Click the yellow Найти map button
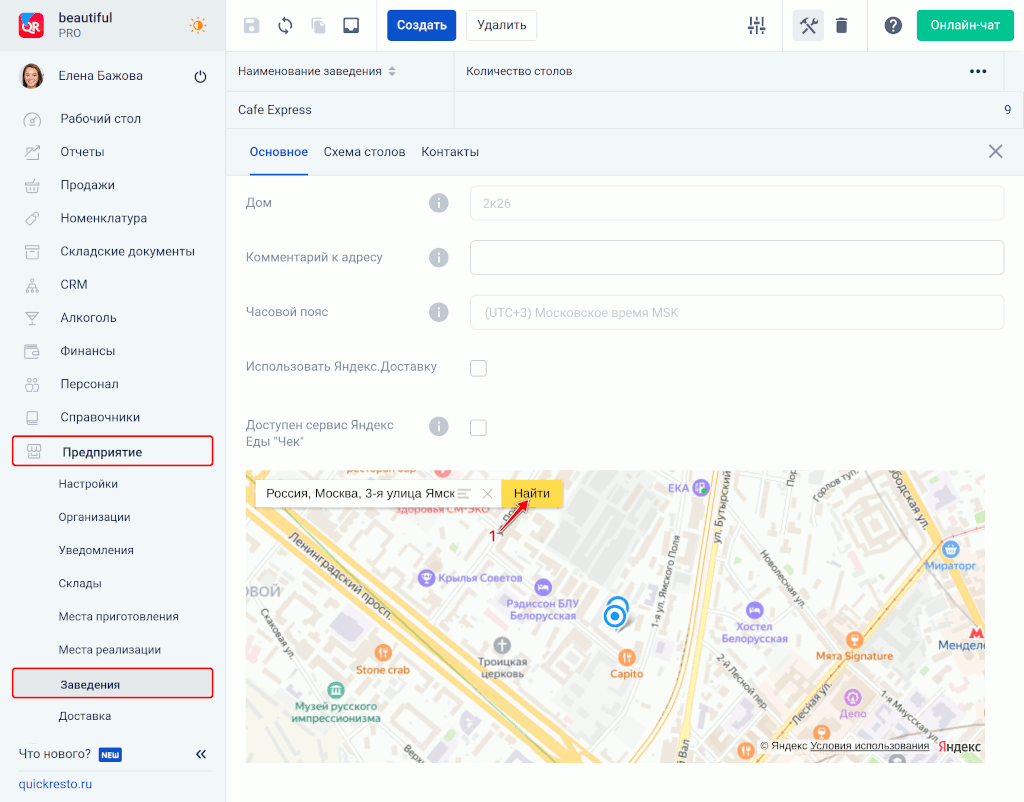Viewport: 1024px width, 802px height. pos(532,493)
